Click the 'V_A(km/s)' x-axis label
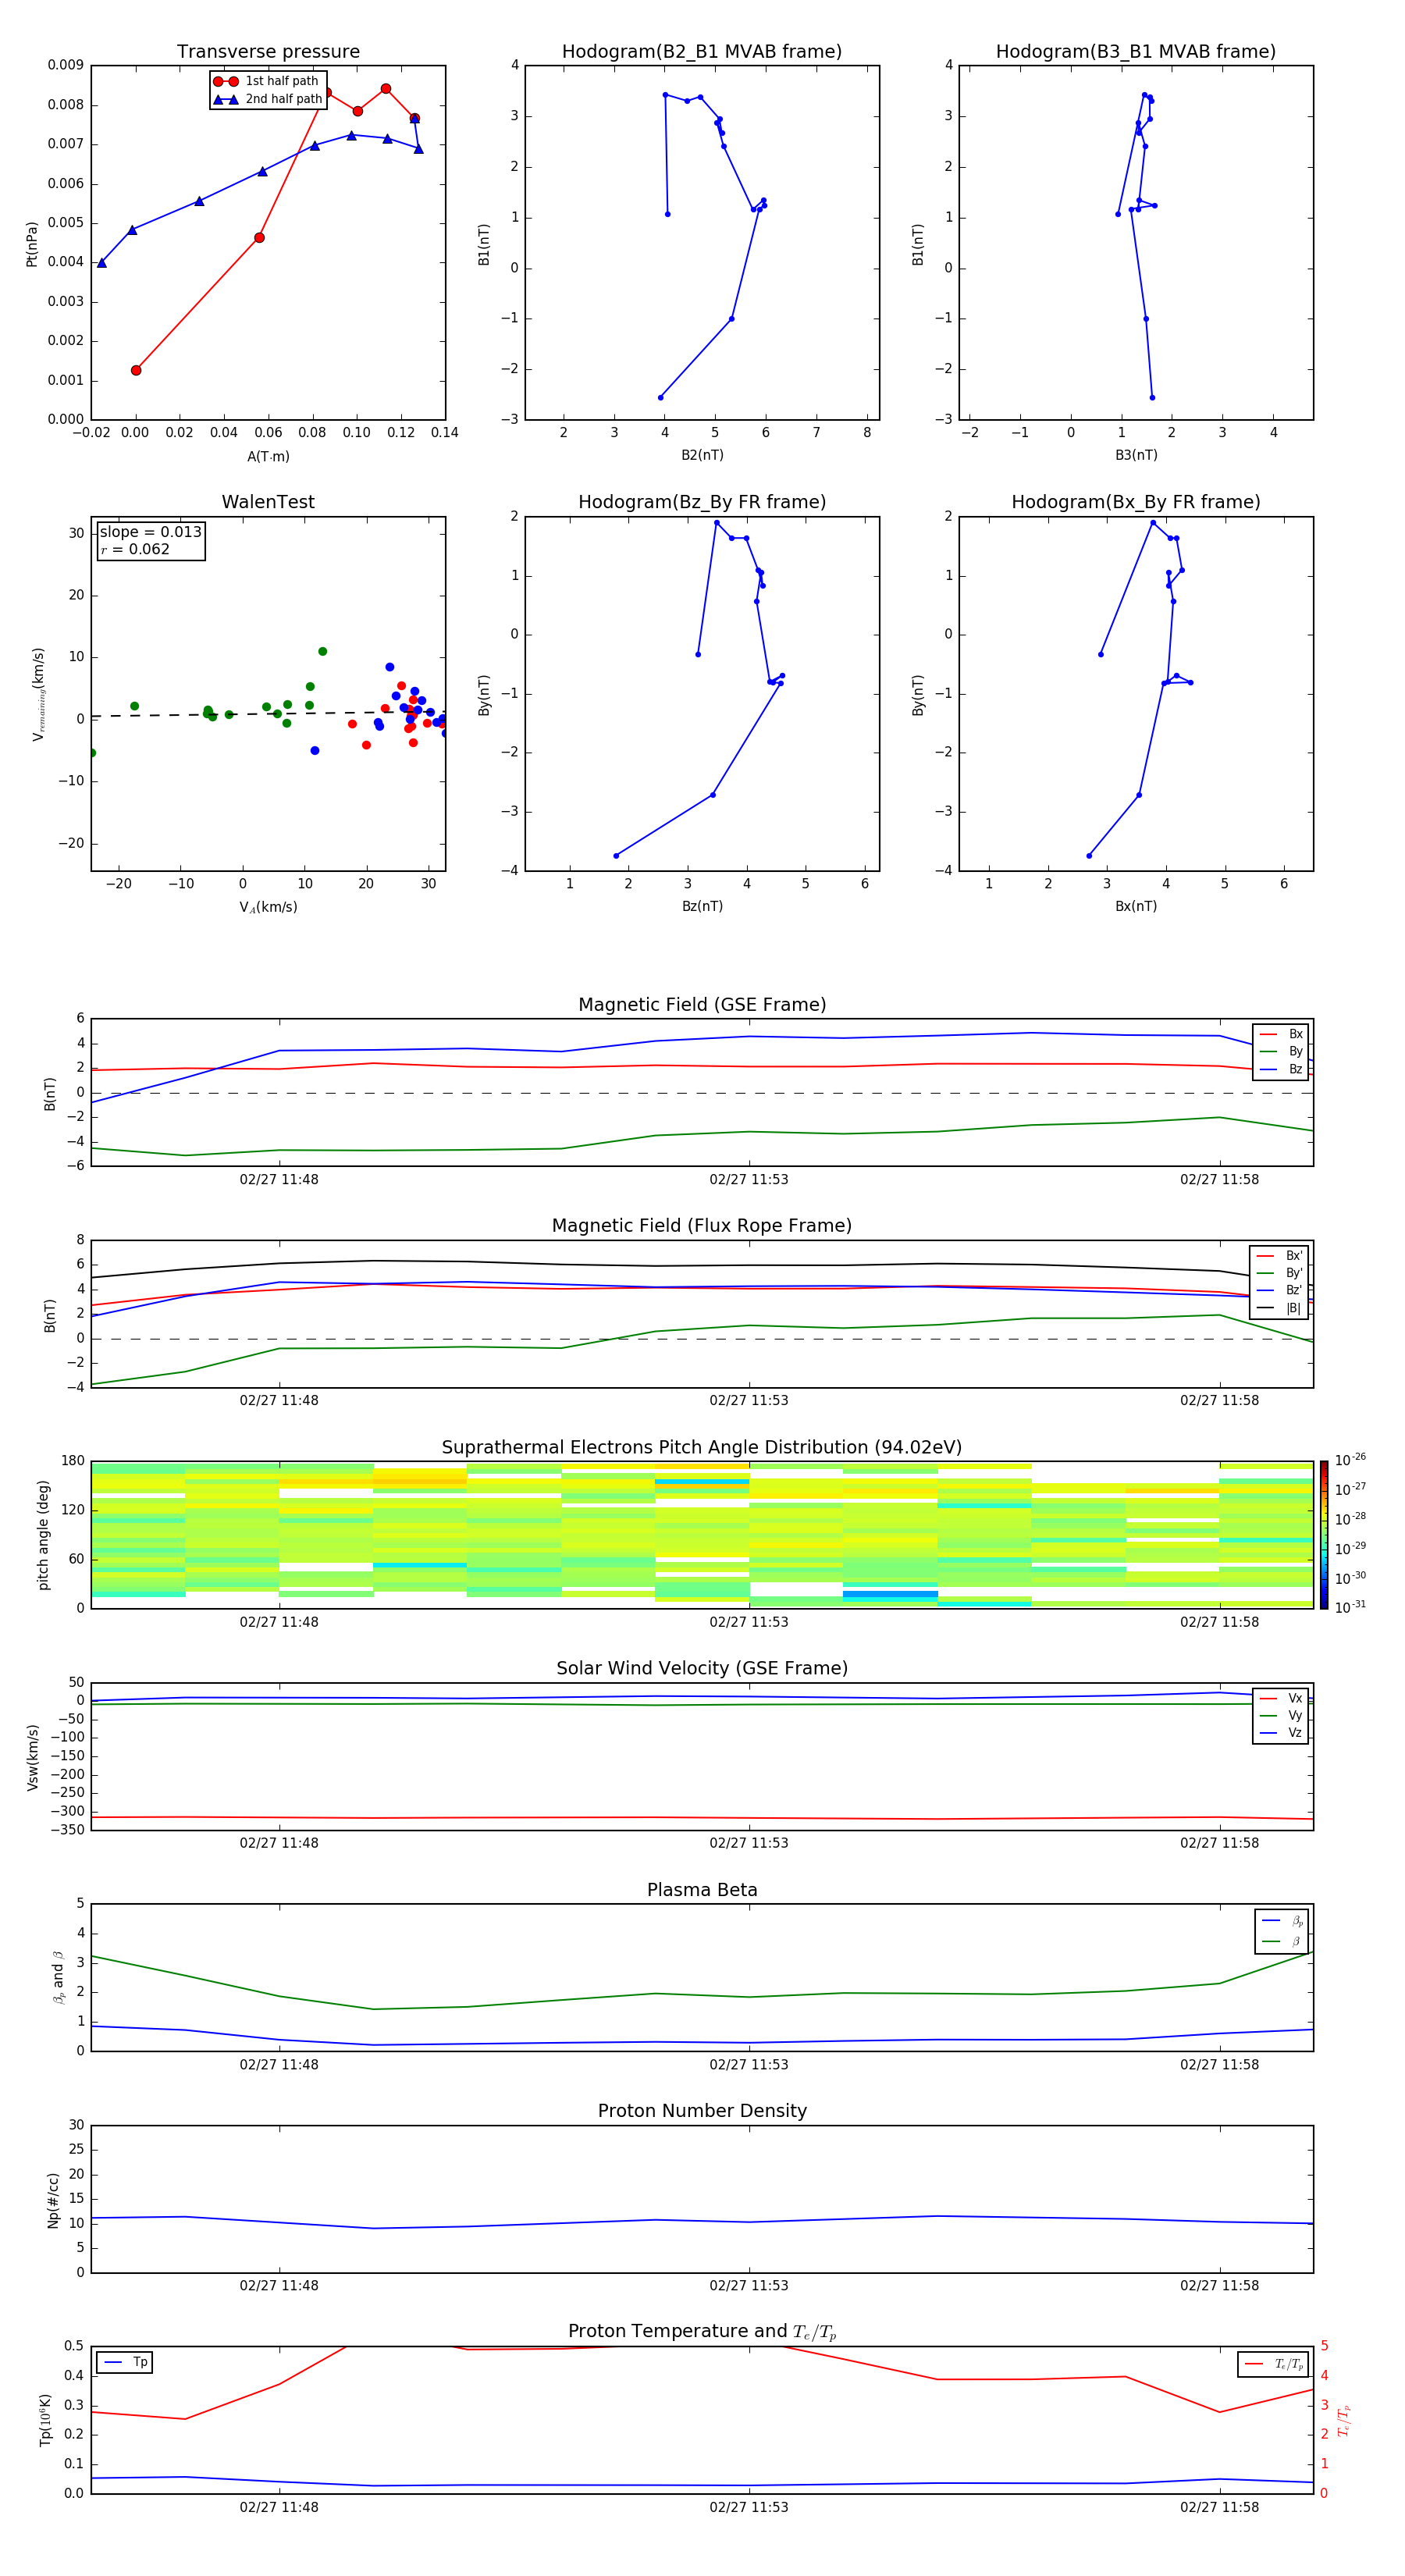Screen dimensions: 1405x2576 tap(268, 907)
